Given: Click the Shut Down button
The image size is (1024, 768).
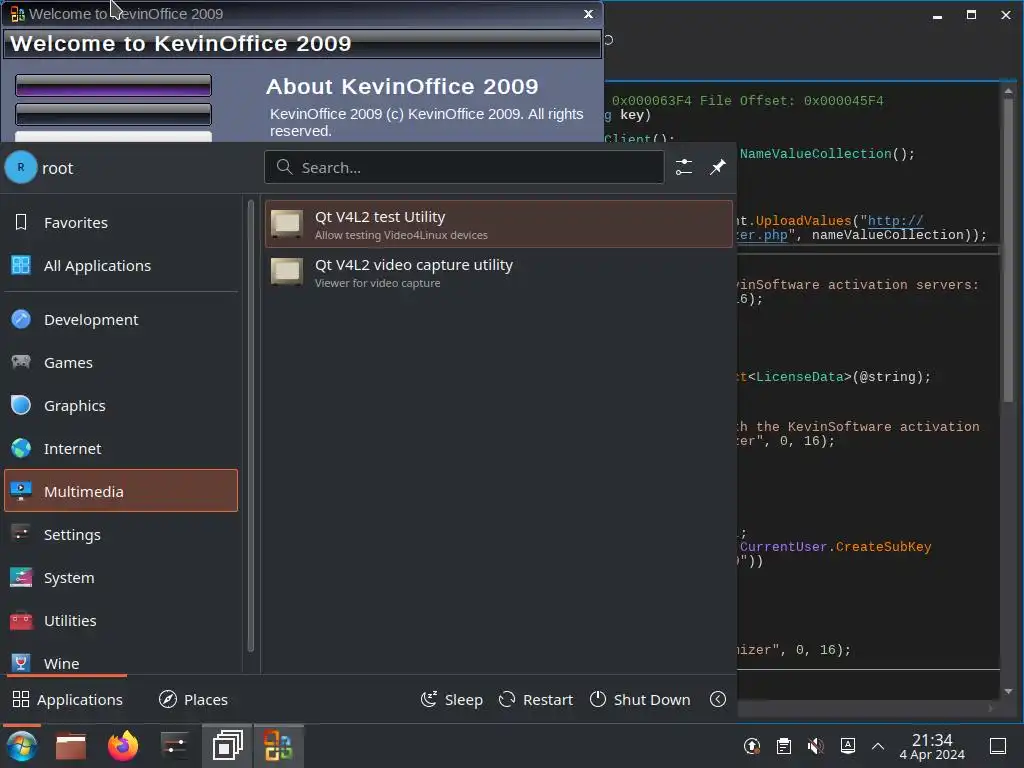Looking at the screenshot, I should [640, 699].
